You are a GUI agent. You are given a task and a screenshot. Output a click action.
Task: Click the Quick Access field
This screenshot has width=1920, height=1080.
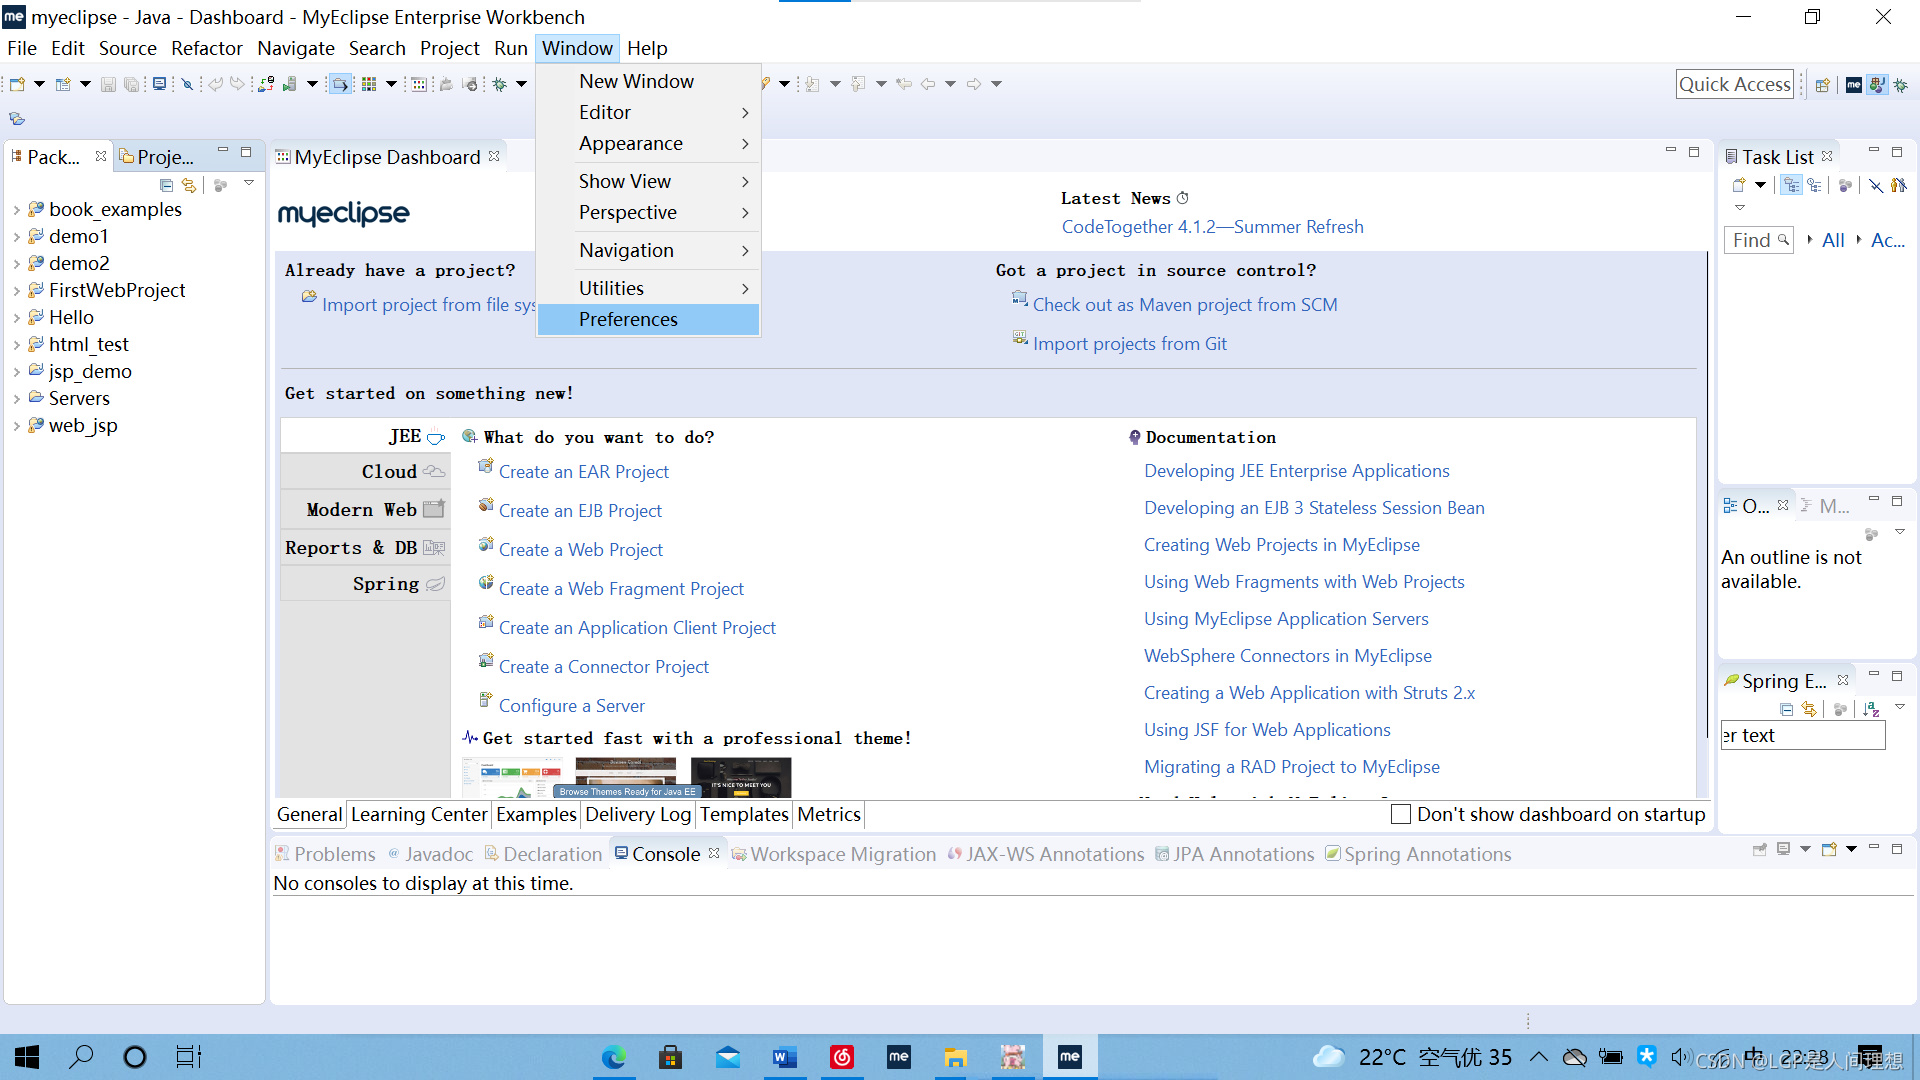pos(1734,85)
